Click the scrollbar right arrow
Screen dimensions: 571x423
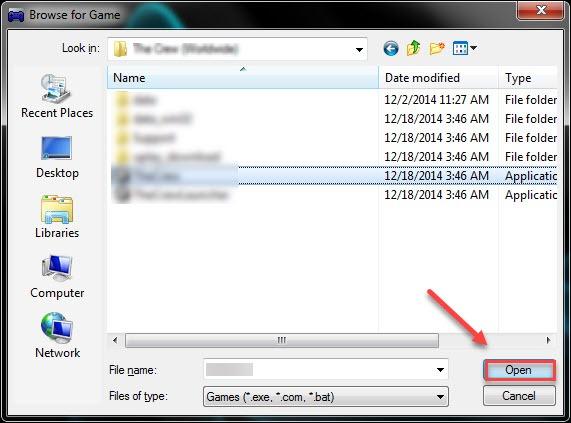548,340
